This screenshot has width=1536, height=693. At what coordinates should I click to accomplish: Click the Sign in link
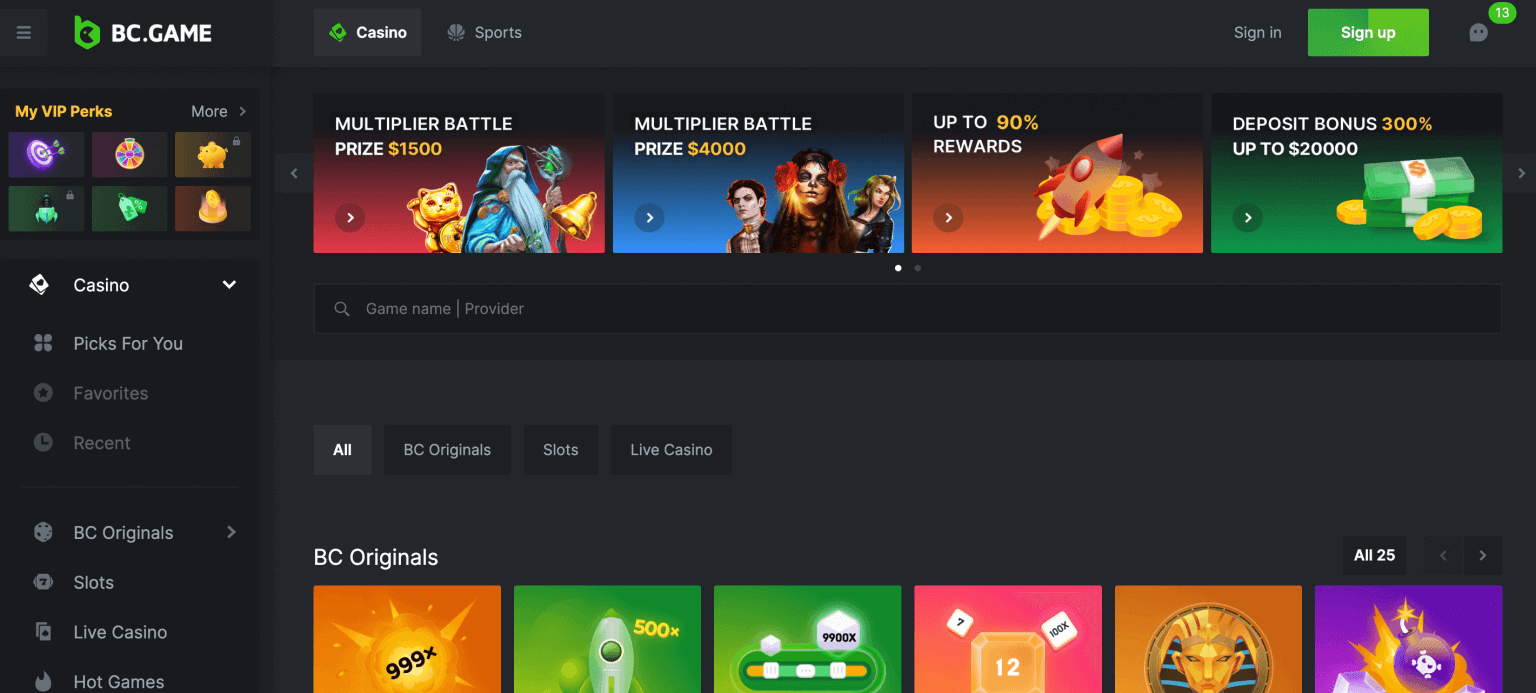click(x=1257, y=33)
